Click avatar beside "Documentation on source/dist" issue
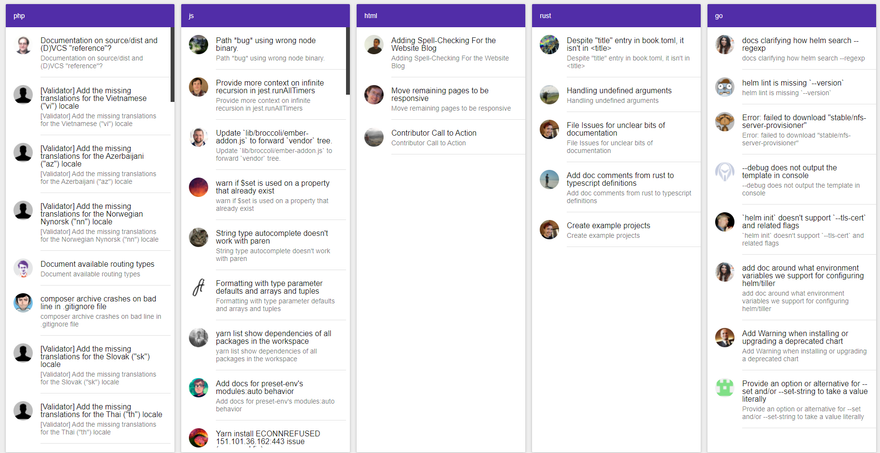The height and width of the screenshot is (453, 880). coord(23,45)
